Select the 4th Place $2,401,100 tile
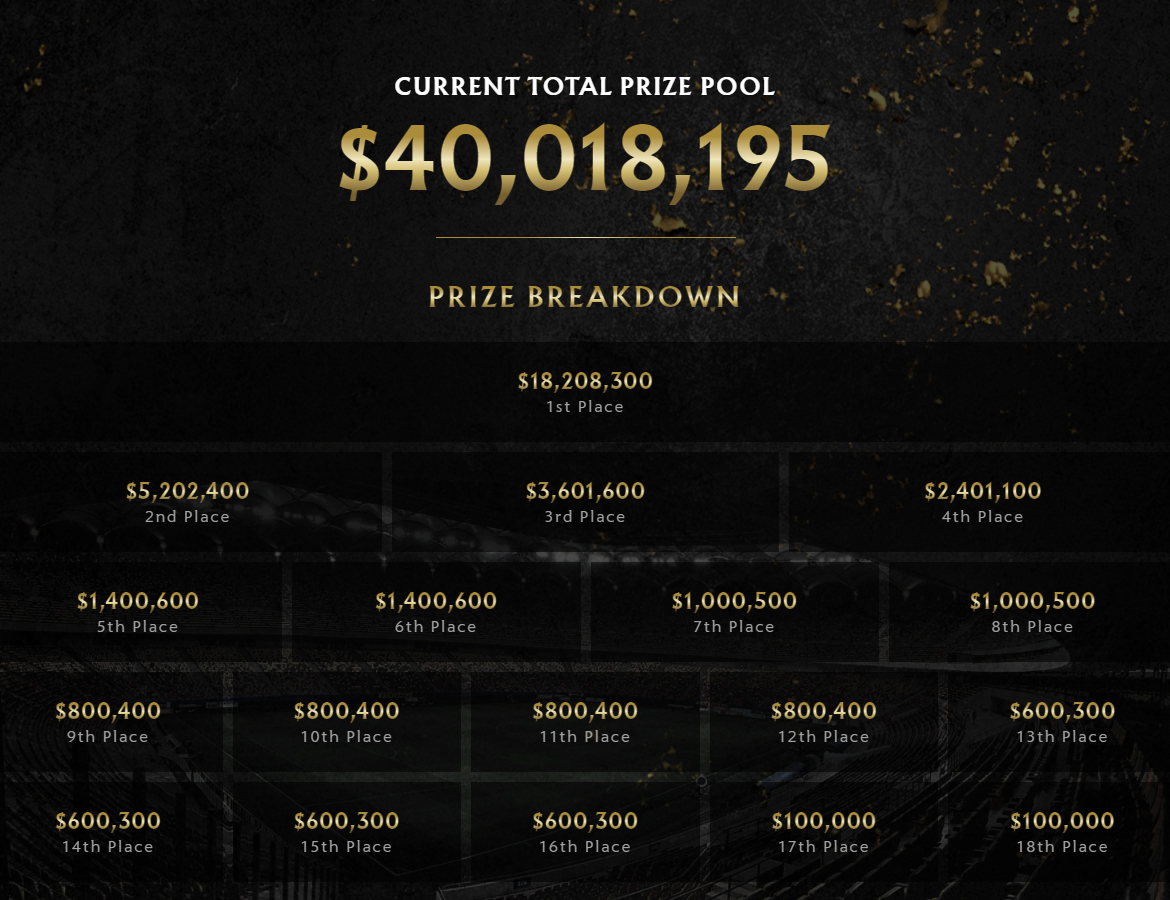The width and height of the screenshot is (1170, 900). 979,502
